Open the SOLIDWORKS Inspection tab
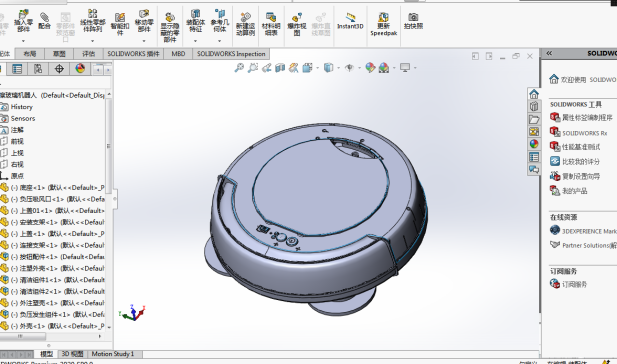Screen dimensions: 617x364 tap(231, 54)
